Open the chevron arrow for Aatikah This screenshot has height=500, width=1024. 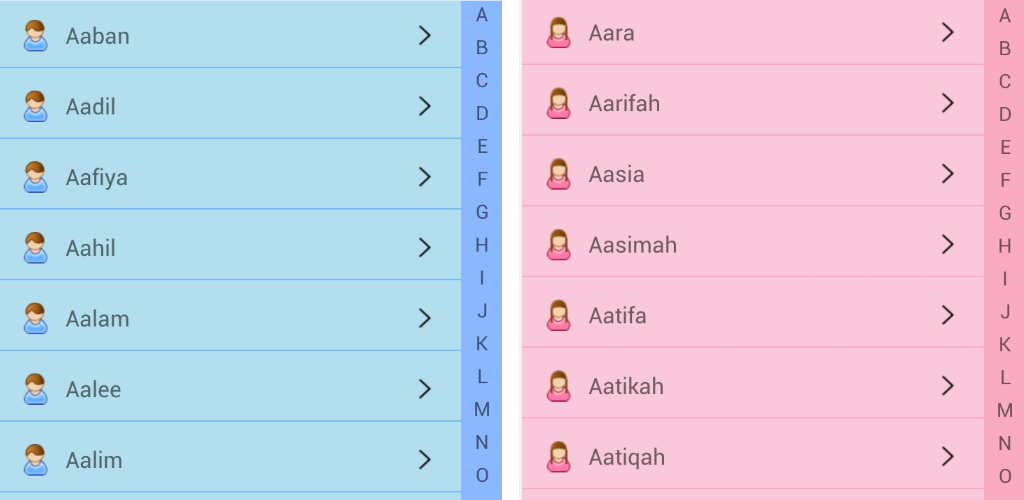click(x=948, y=386)
